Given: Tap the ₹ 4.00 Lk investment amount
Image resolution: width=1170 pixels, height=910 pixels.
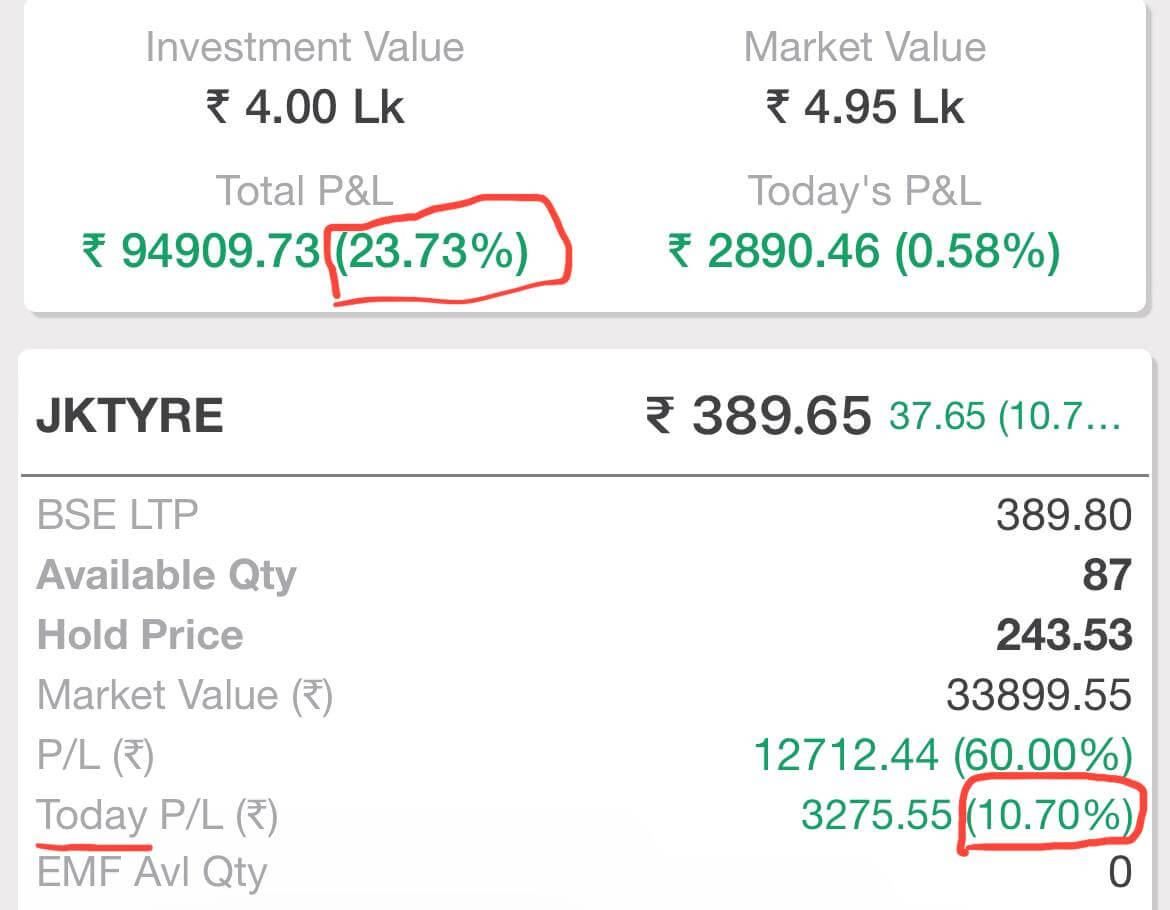Looking at the screenshot, I should coord(304,106).
